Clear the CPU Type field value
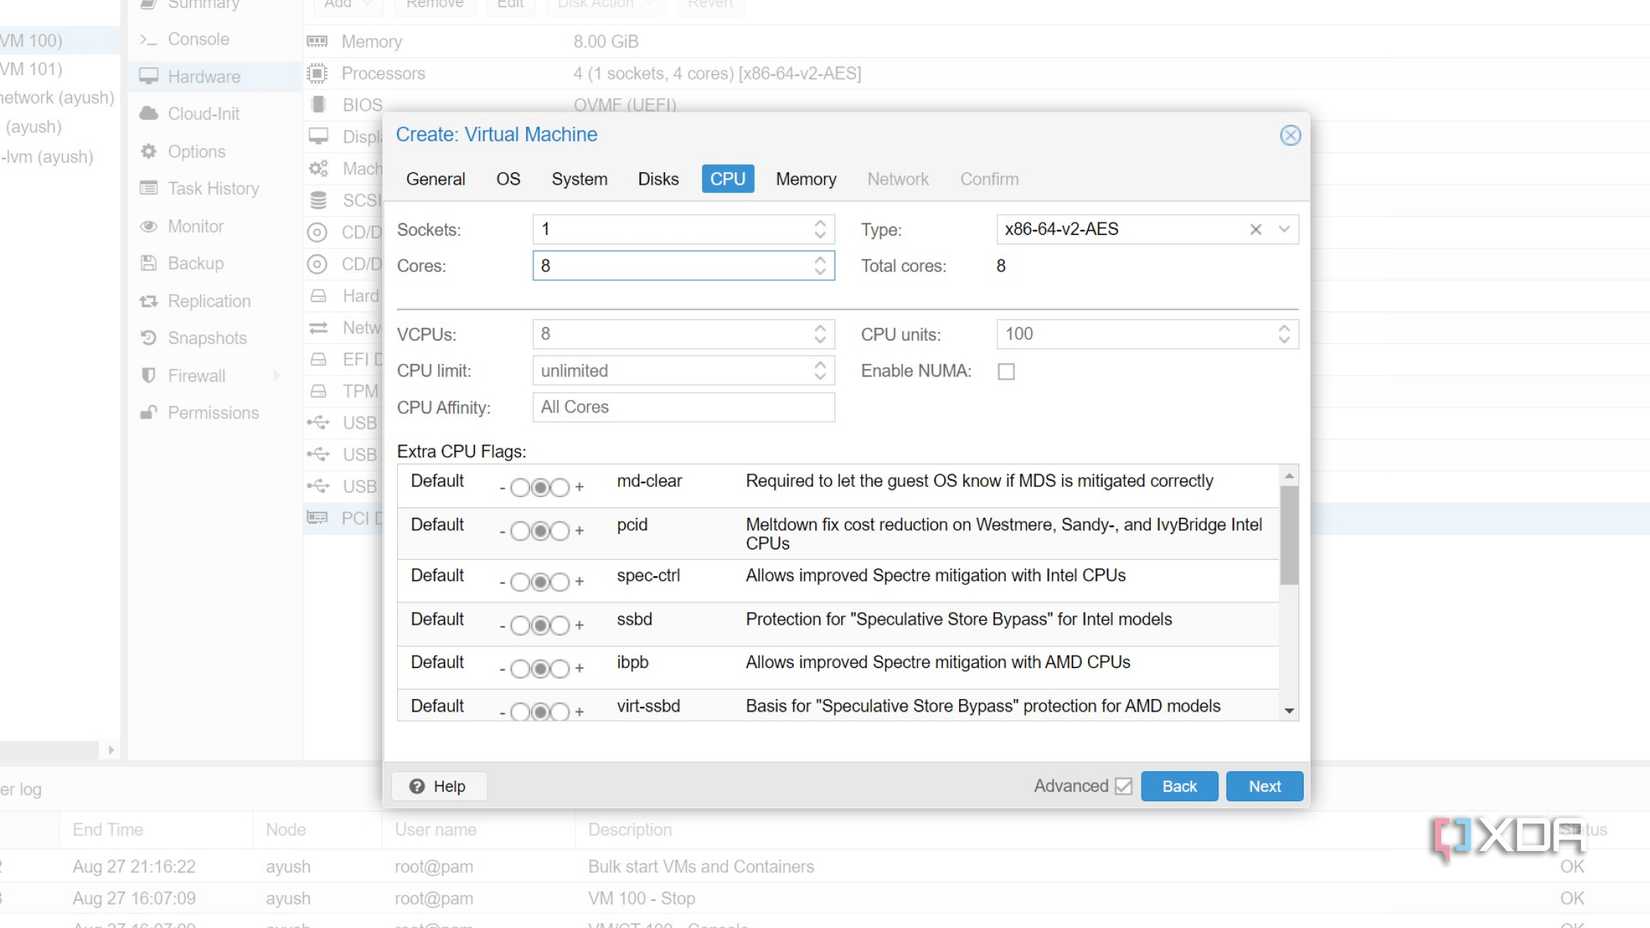 click(1256, 229)
